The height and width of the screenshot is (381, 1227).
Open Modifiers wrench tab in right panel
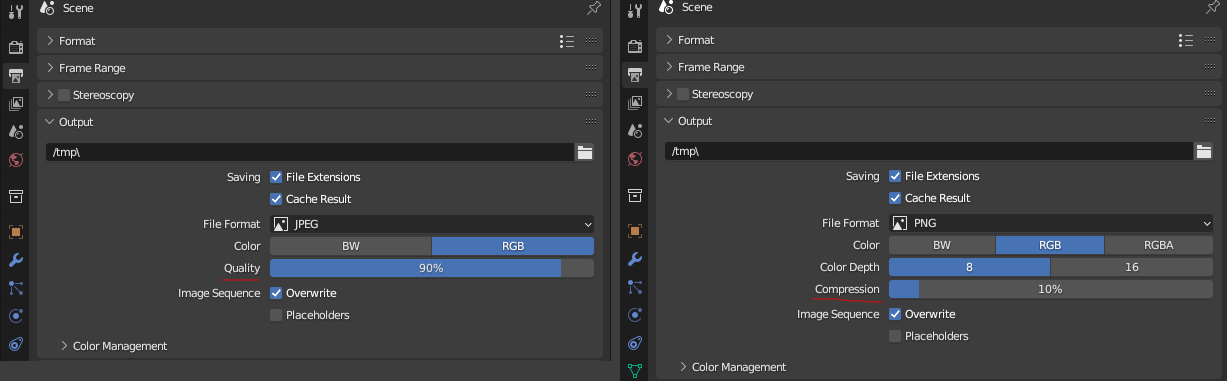634,259
